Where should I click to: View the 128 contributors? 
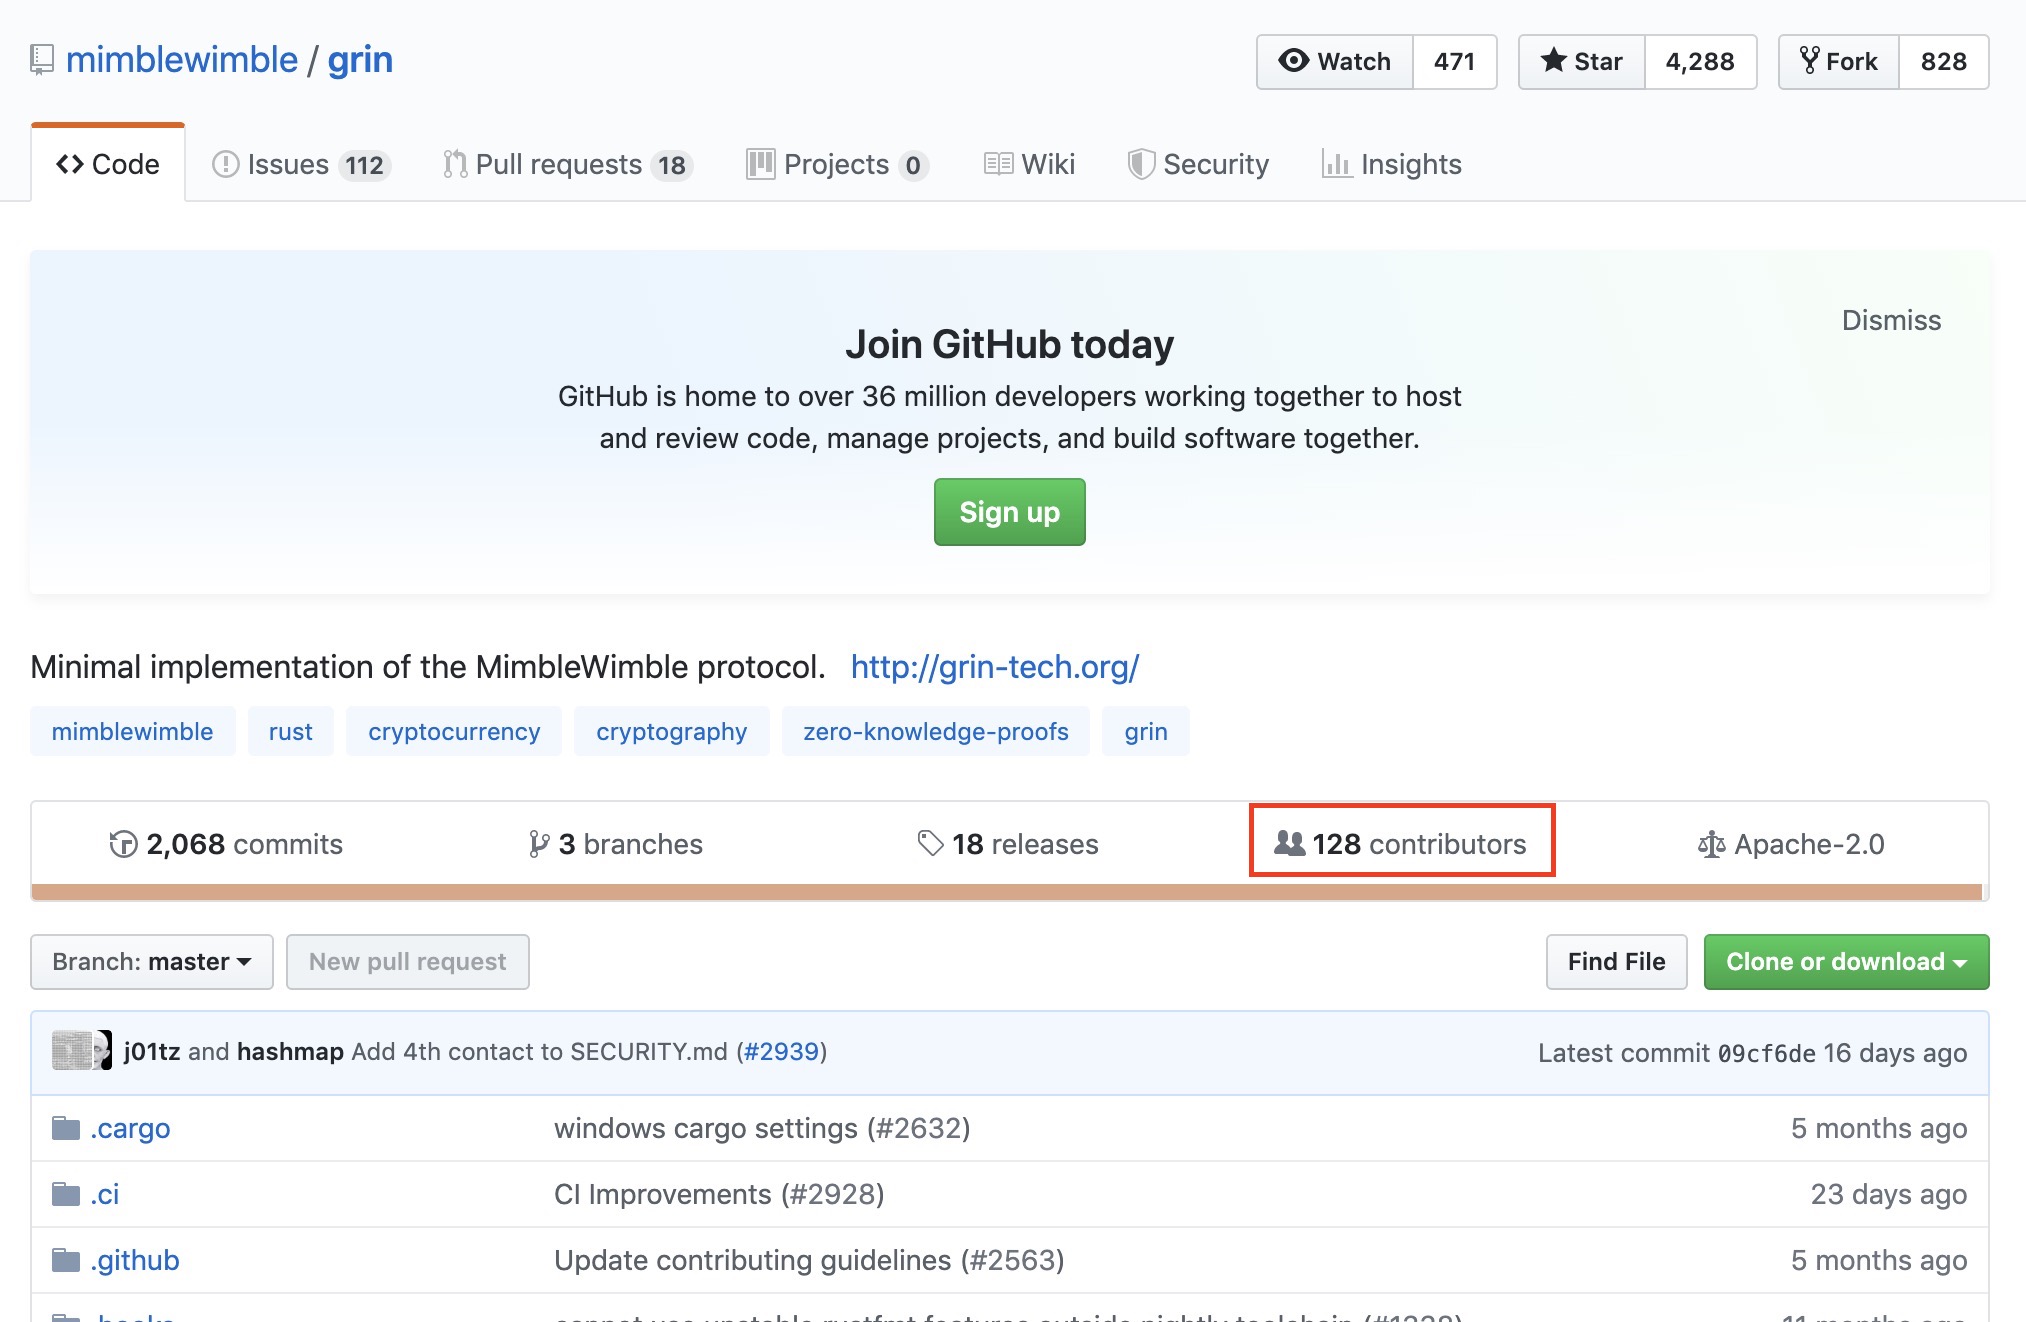point(1400,844)
